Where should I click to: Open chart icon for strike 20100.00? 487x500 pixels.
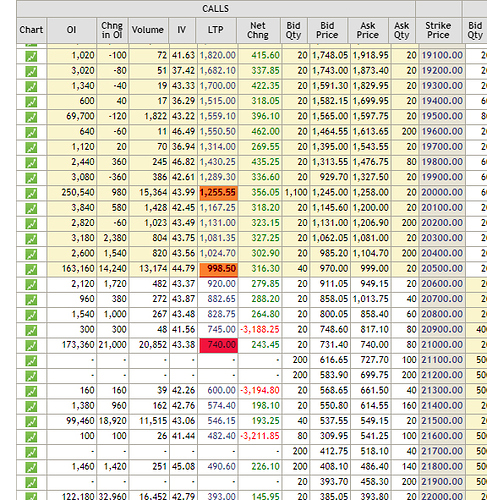31,208
